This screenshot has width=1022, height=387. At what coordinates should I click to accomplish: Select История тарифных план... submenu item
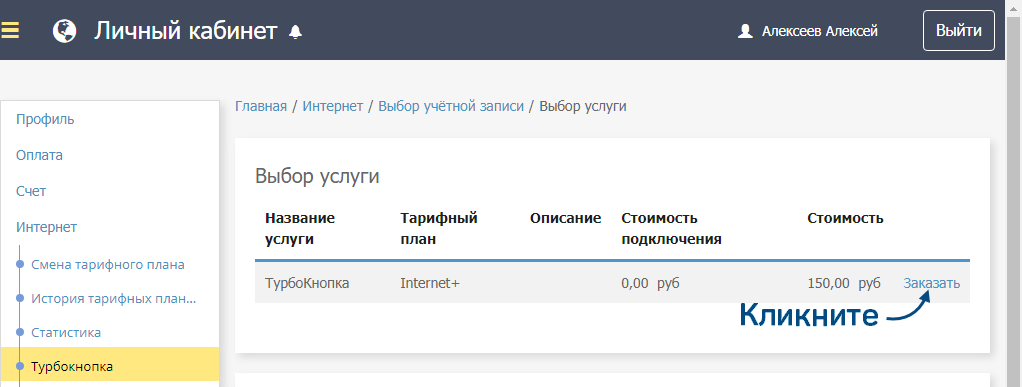click(113, 298)
